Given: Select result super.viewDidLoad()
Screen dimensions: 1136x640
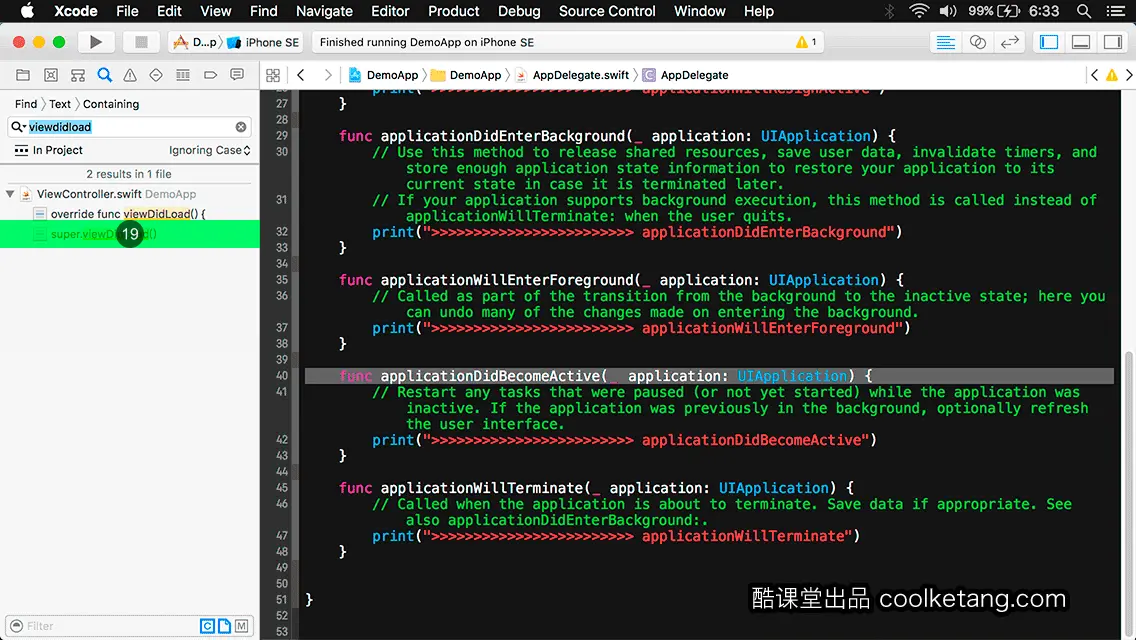Looking at the screenshot, I should point(130,234).
